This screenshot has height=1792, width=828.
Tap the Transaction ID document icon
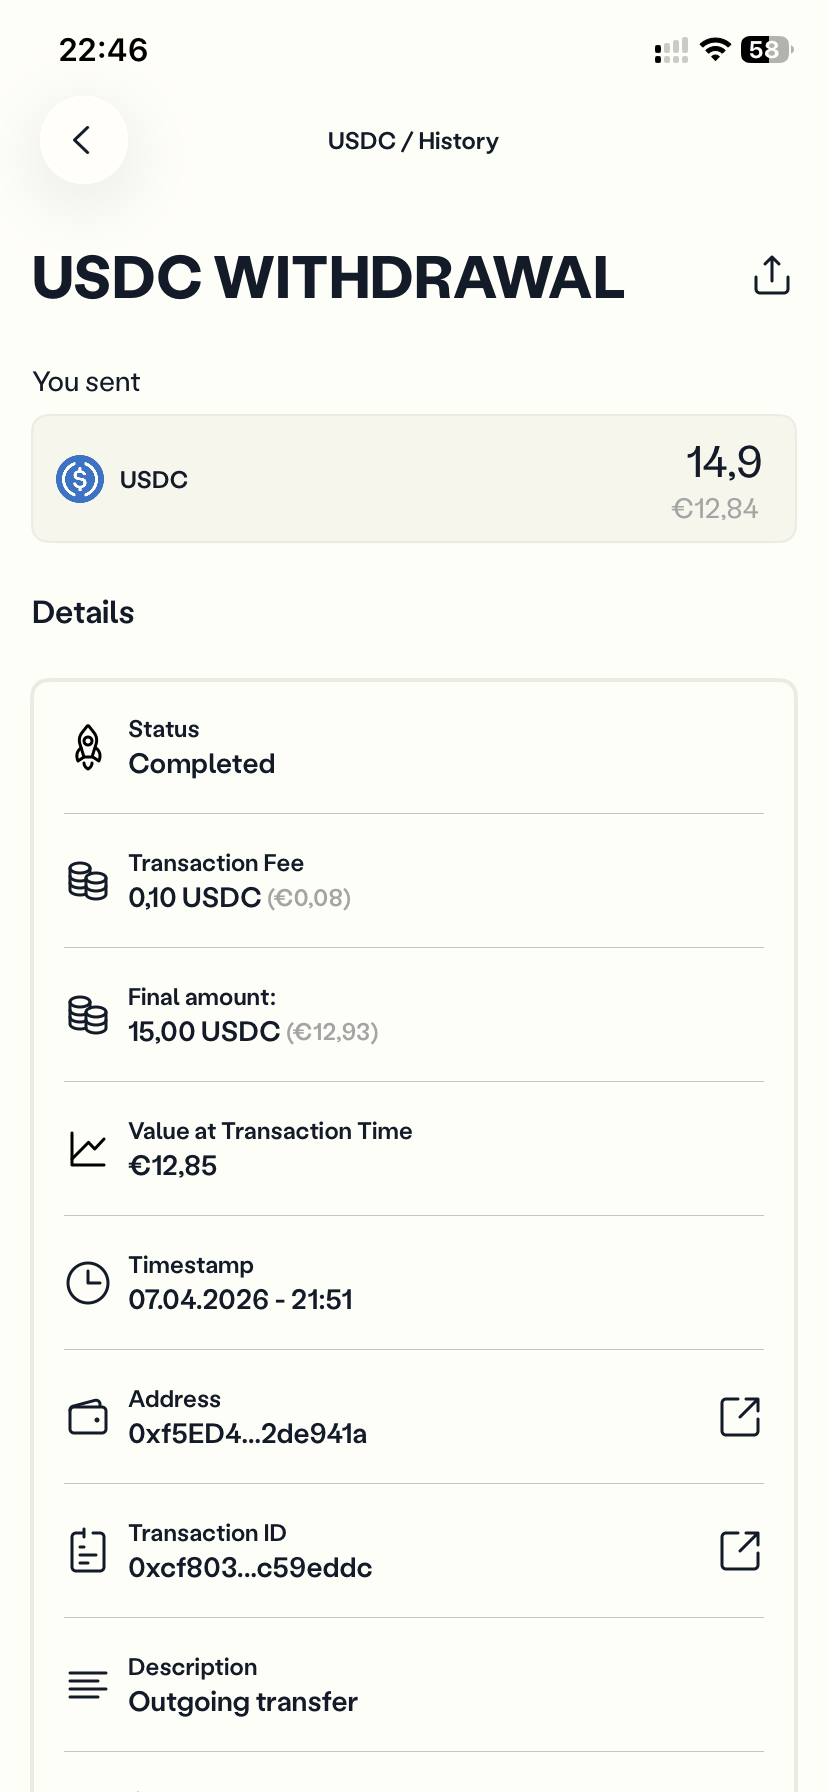coord(88,1551)
